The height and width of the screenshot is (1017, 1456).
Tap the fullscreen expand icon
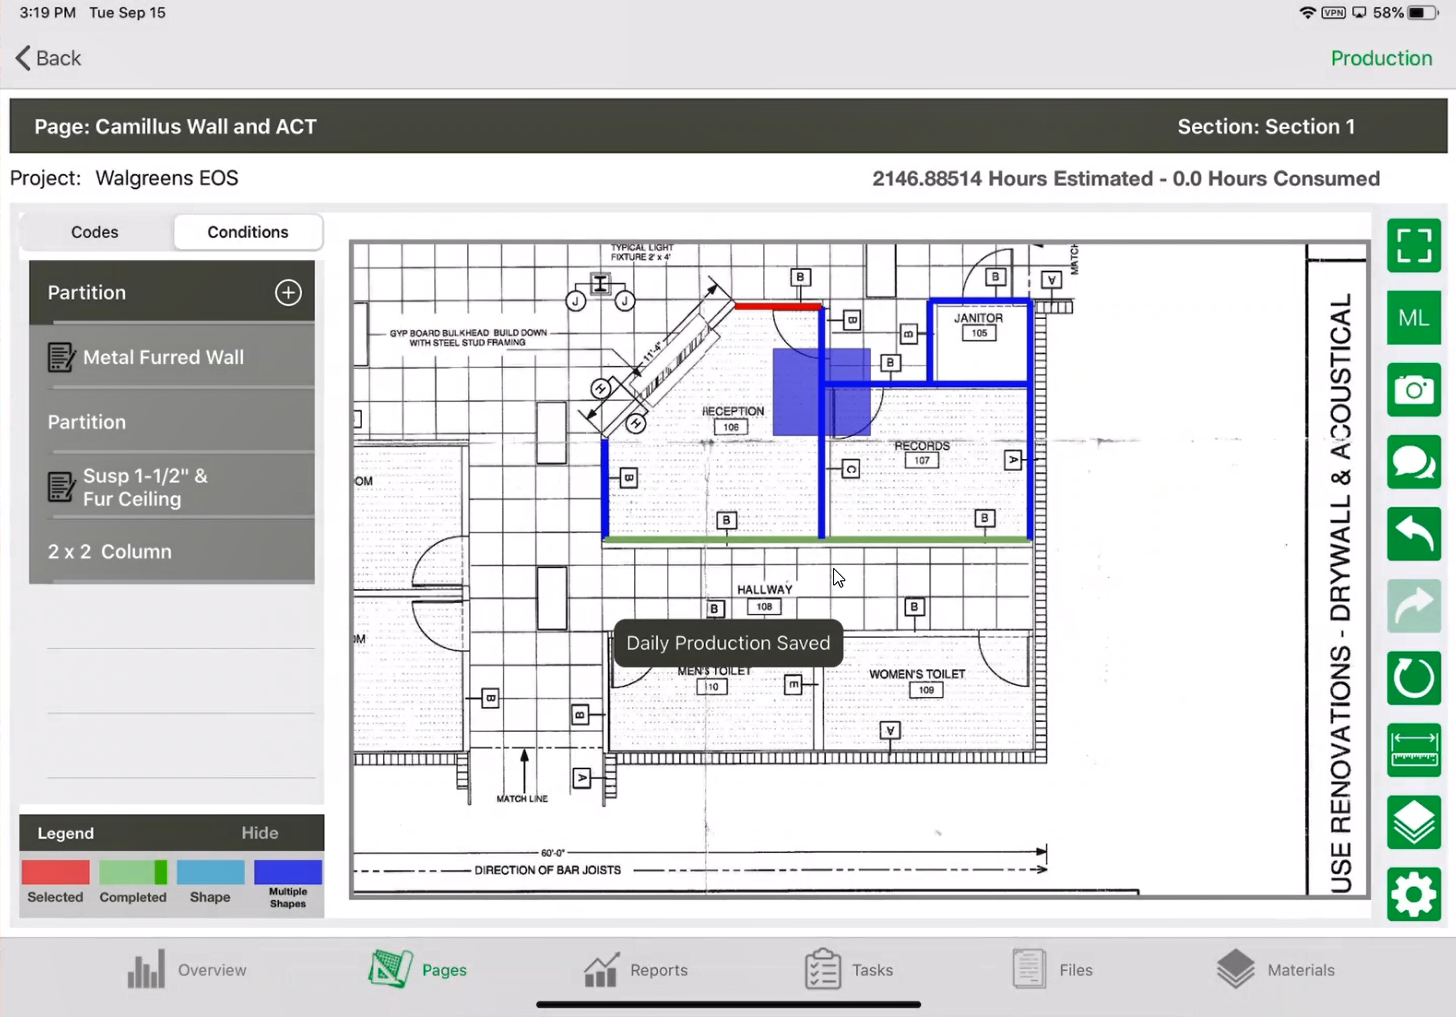[1413, 246]
